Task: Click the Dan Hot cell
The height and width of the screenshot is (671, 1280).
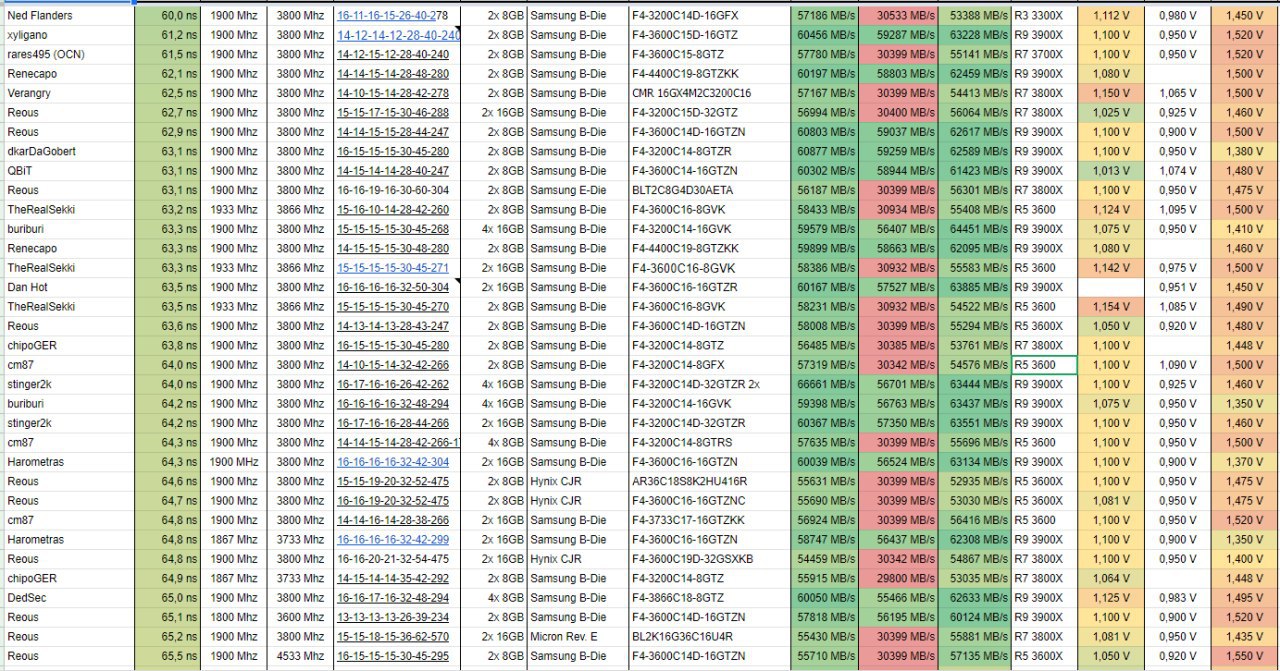Action: (x=67, y=288)
